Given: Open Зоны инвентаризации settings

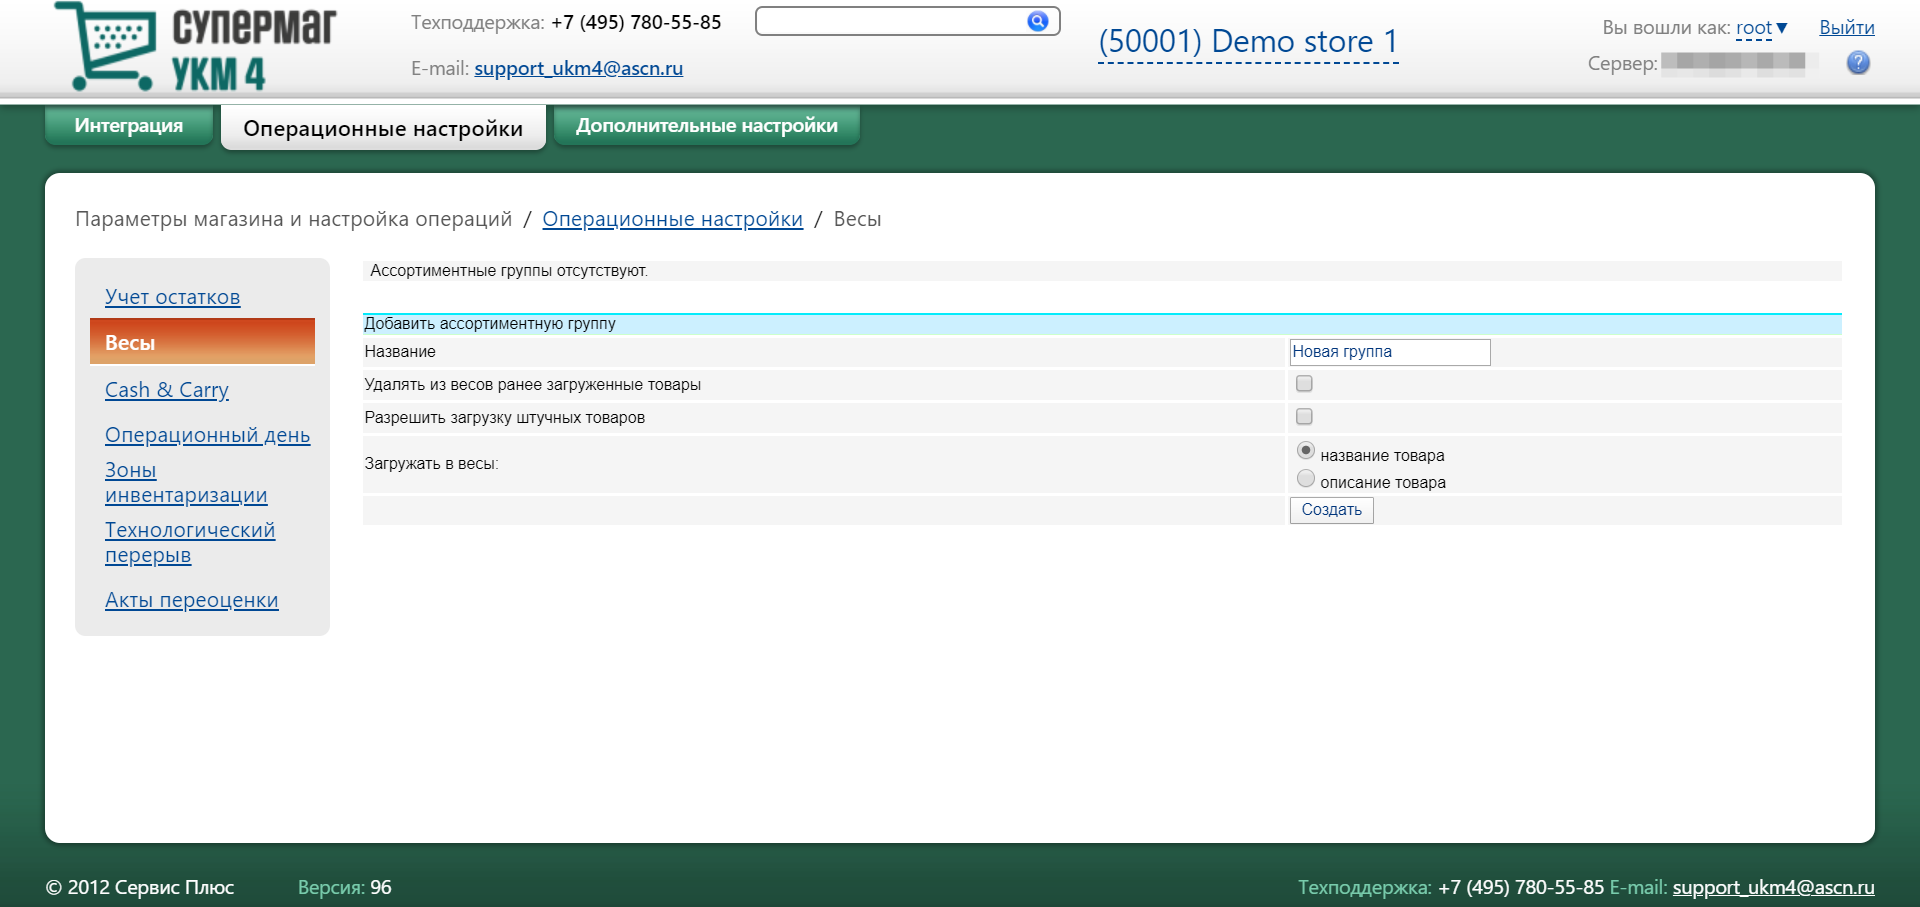Looking at the screenshot, I should point(186,482).
